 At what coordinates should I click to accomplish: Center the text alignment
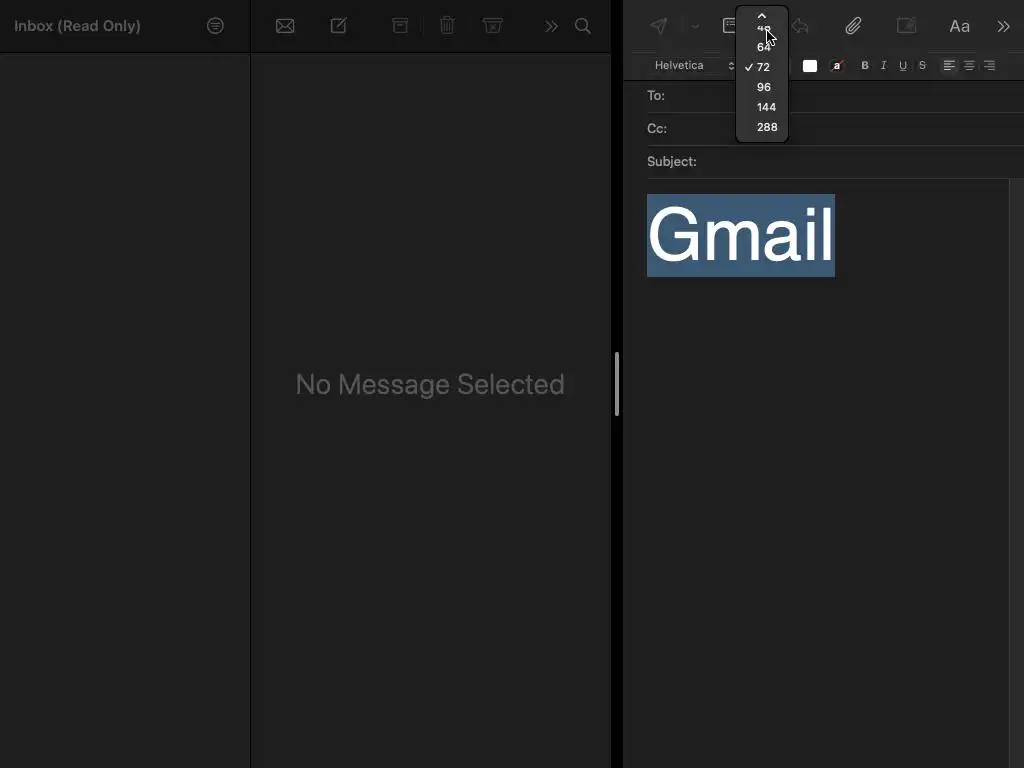click(969, 65)
